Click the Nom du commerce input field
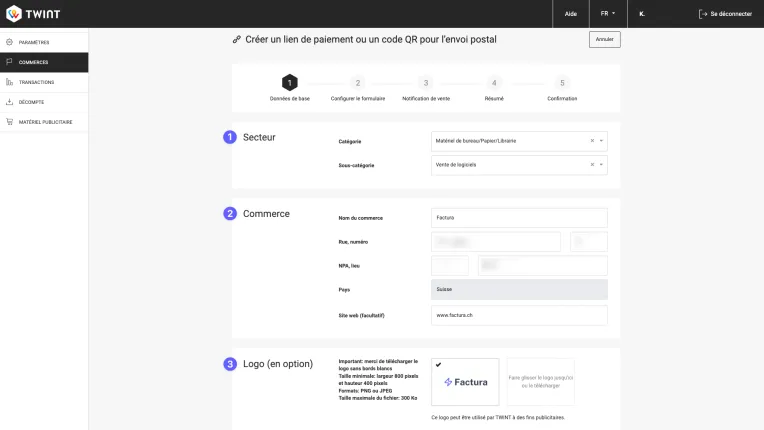This screenshot has height=430, width=764. (x=519, y=217)
